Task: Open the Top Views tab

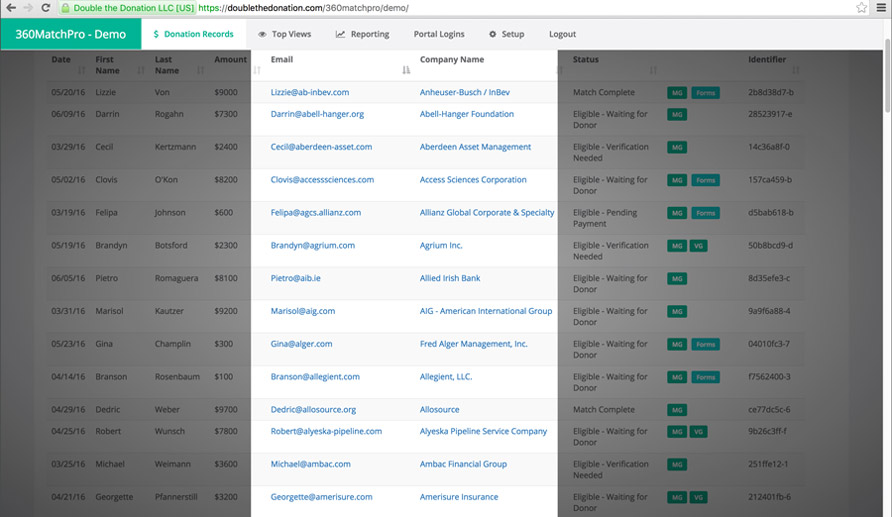Action: 284,34
